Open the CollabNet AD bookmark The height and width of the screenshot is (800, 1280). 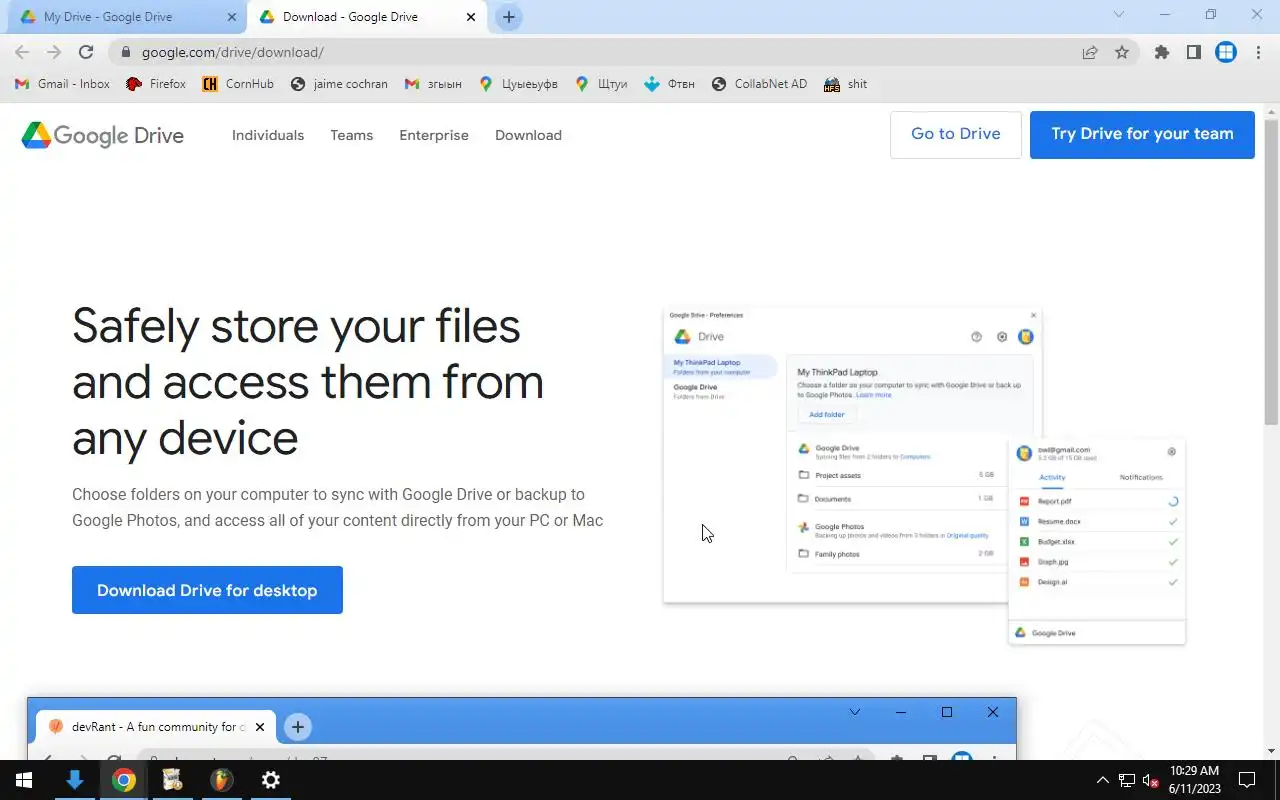click(x=759, y=84)
